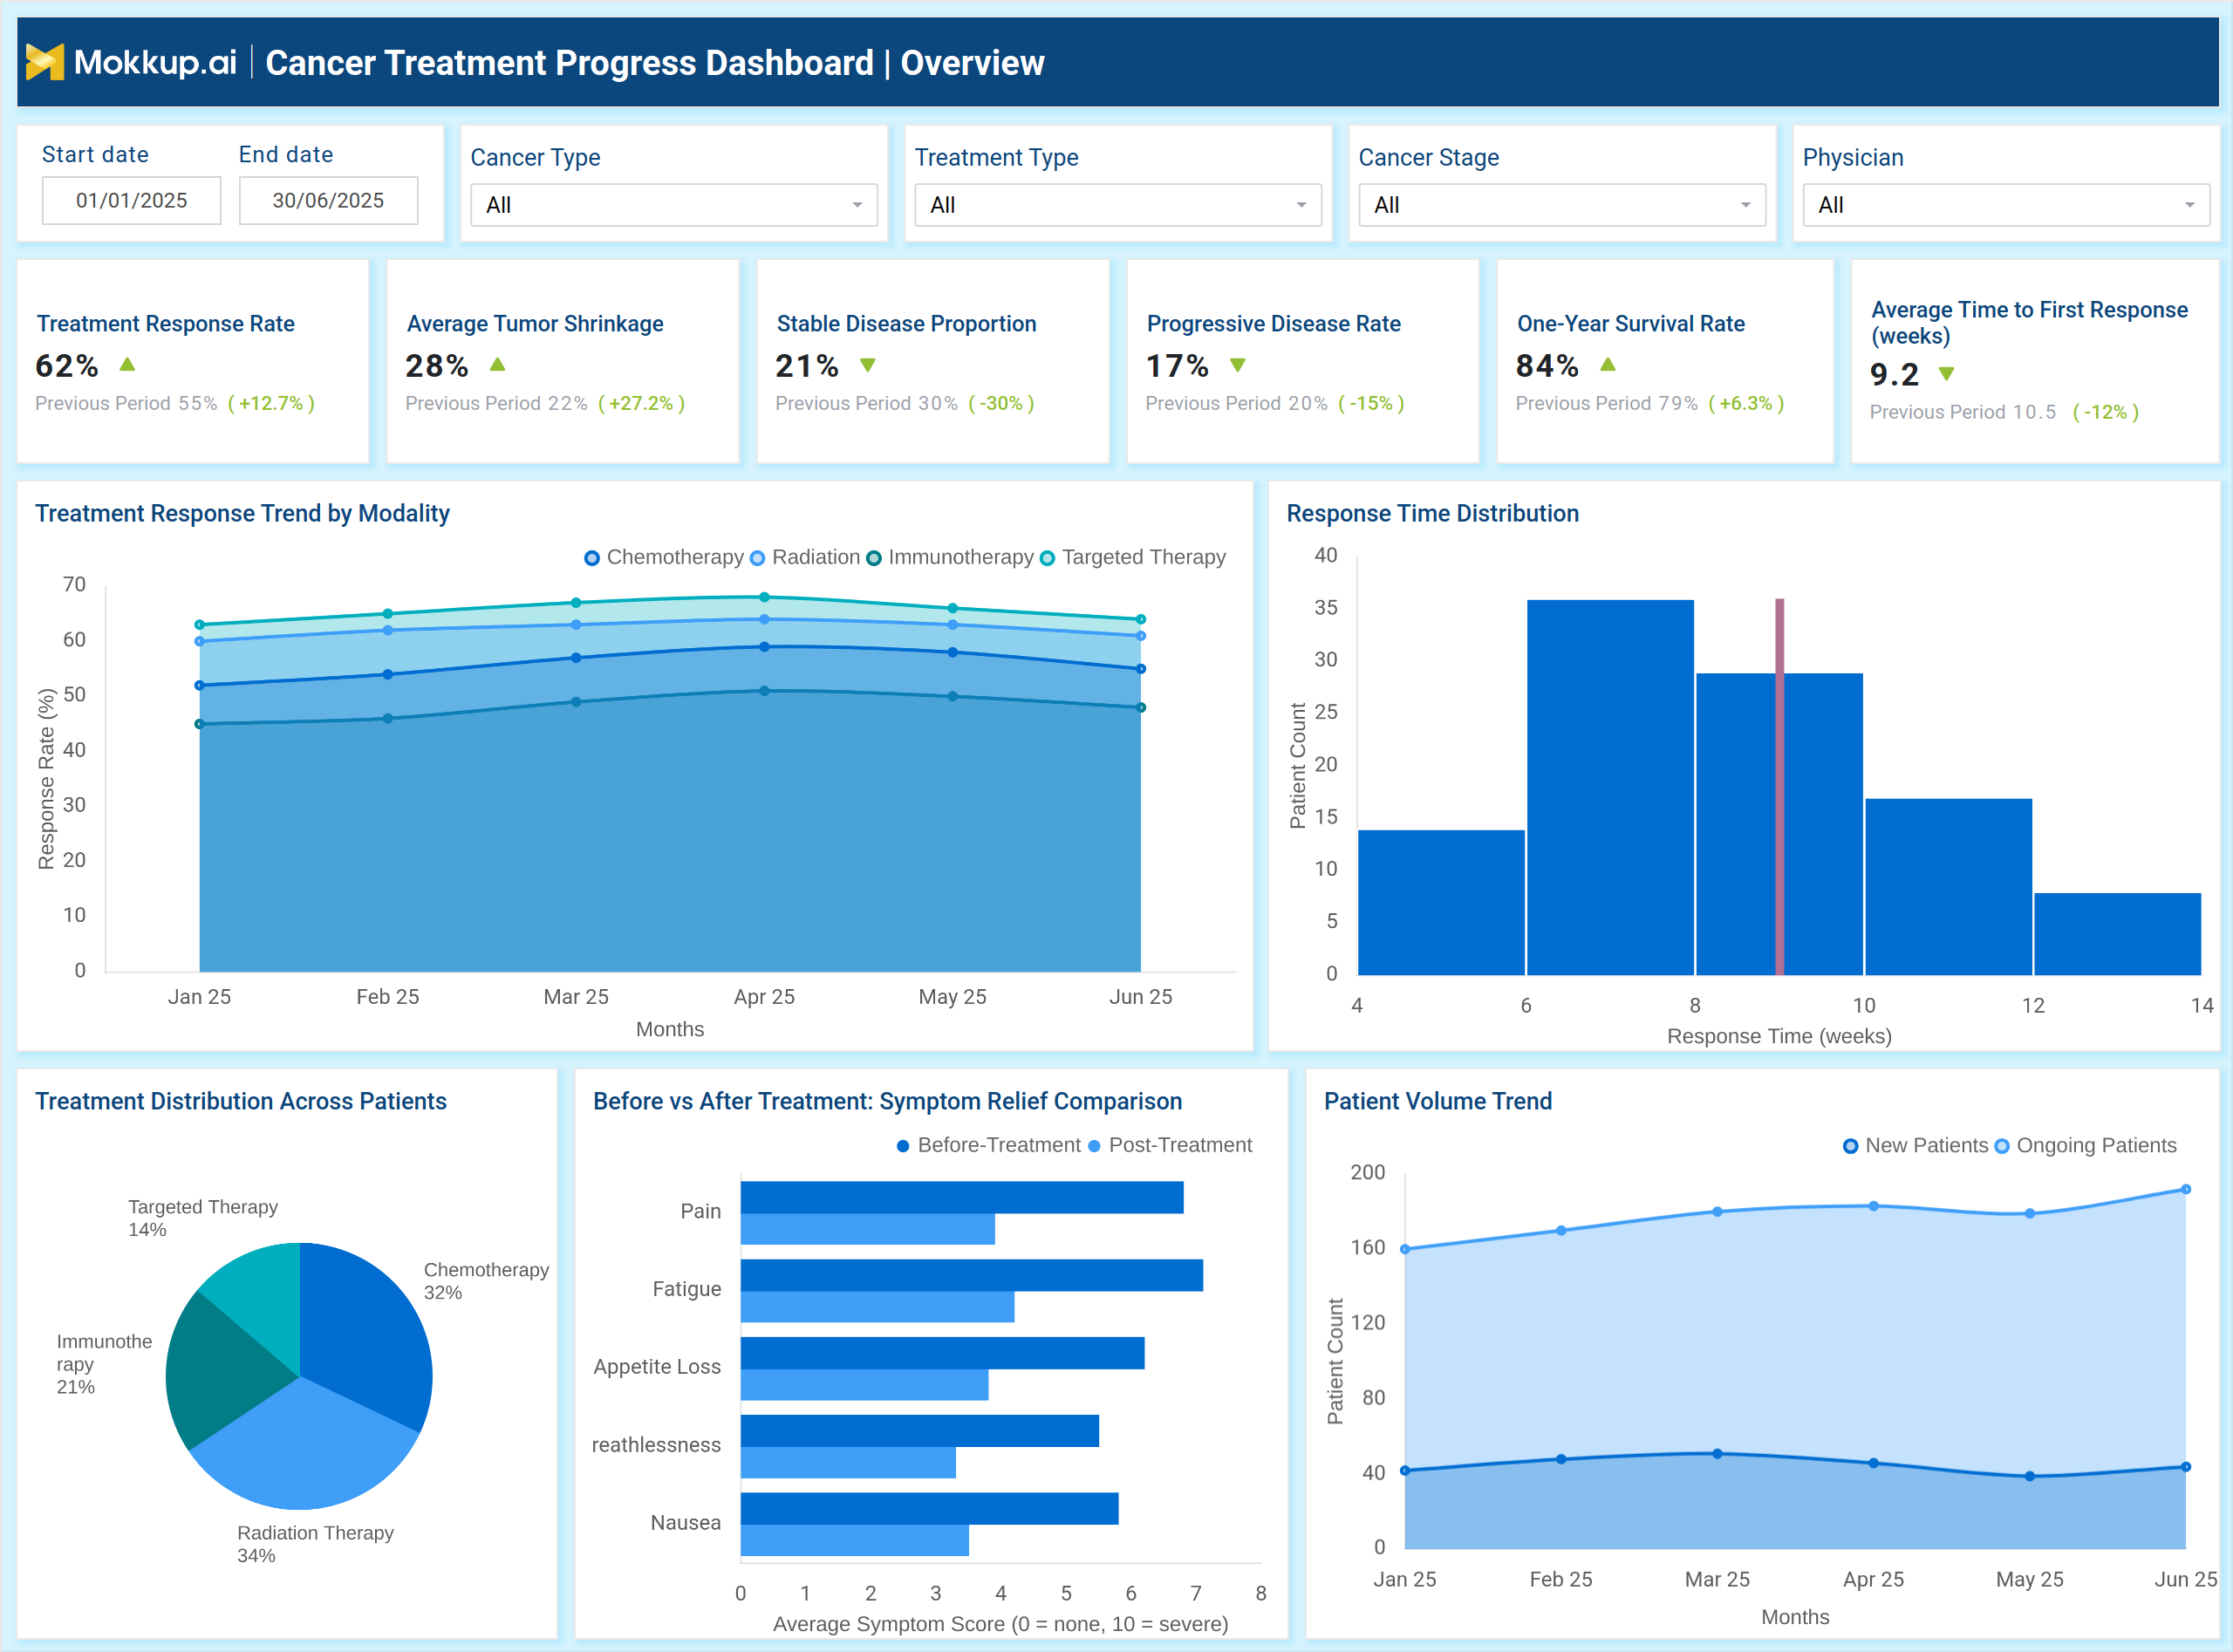This screenshot has height=1652, width=2233.
Task: Click the Average Time to First Response title
Action: point(2029,323)
